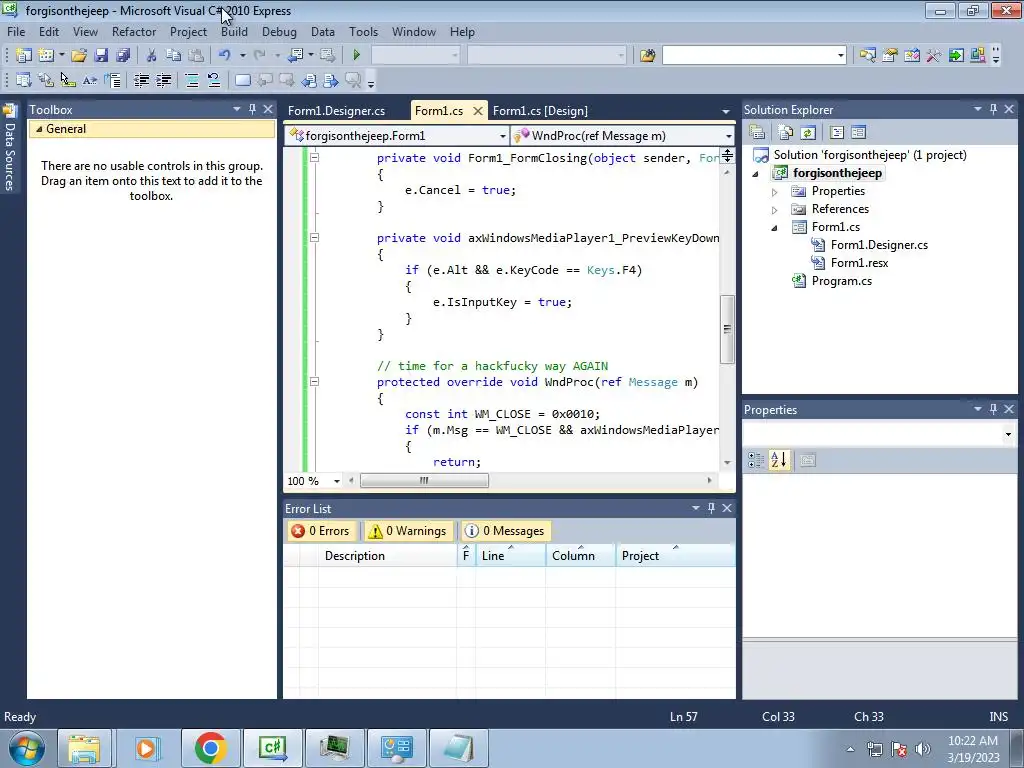This screenshot has height=768, width=1024.
Task: Open the Properties Window via main toolbar icon
Action: coord(889,56)
